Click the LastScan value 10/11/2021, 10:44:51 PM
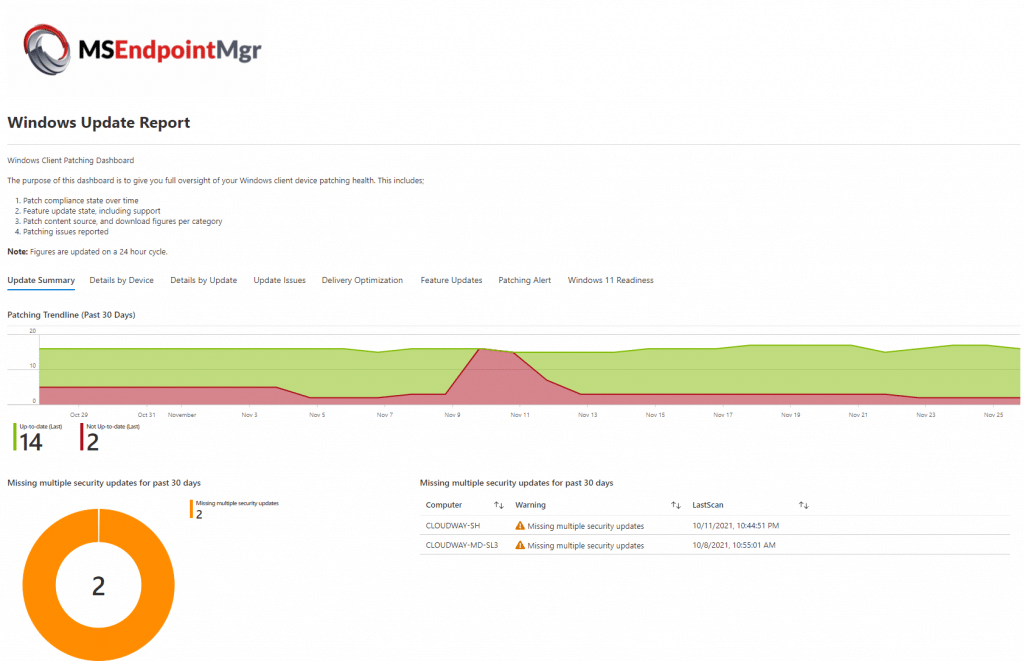Viewport: 1024px width, 661px height. point(735,525)
